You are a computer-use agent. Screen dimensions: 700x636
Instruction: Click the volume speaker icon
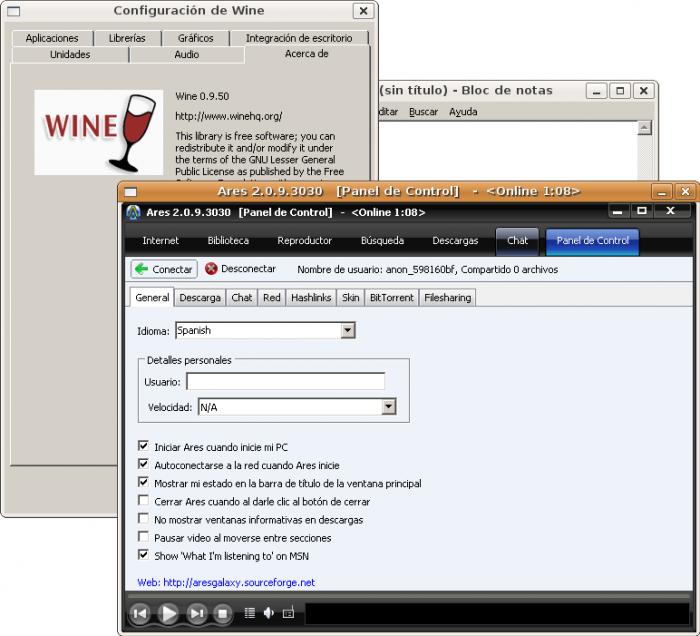tap(268, 613)
